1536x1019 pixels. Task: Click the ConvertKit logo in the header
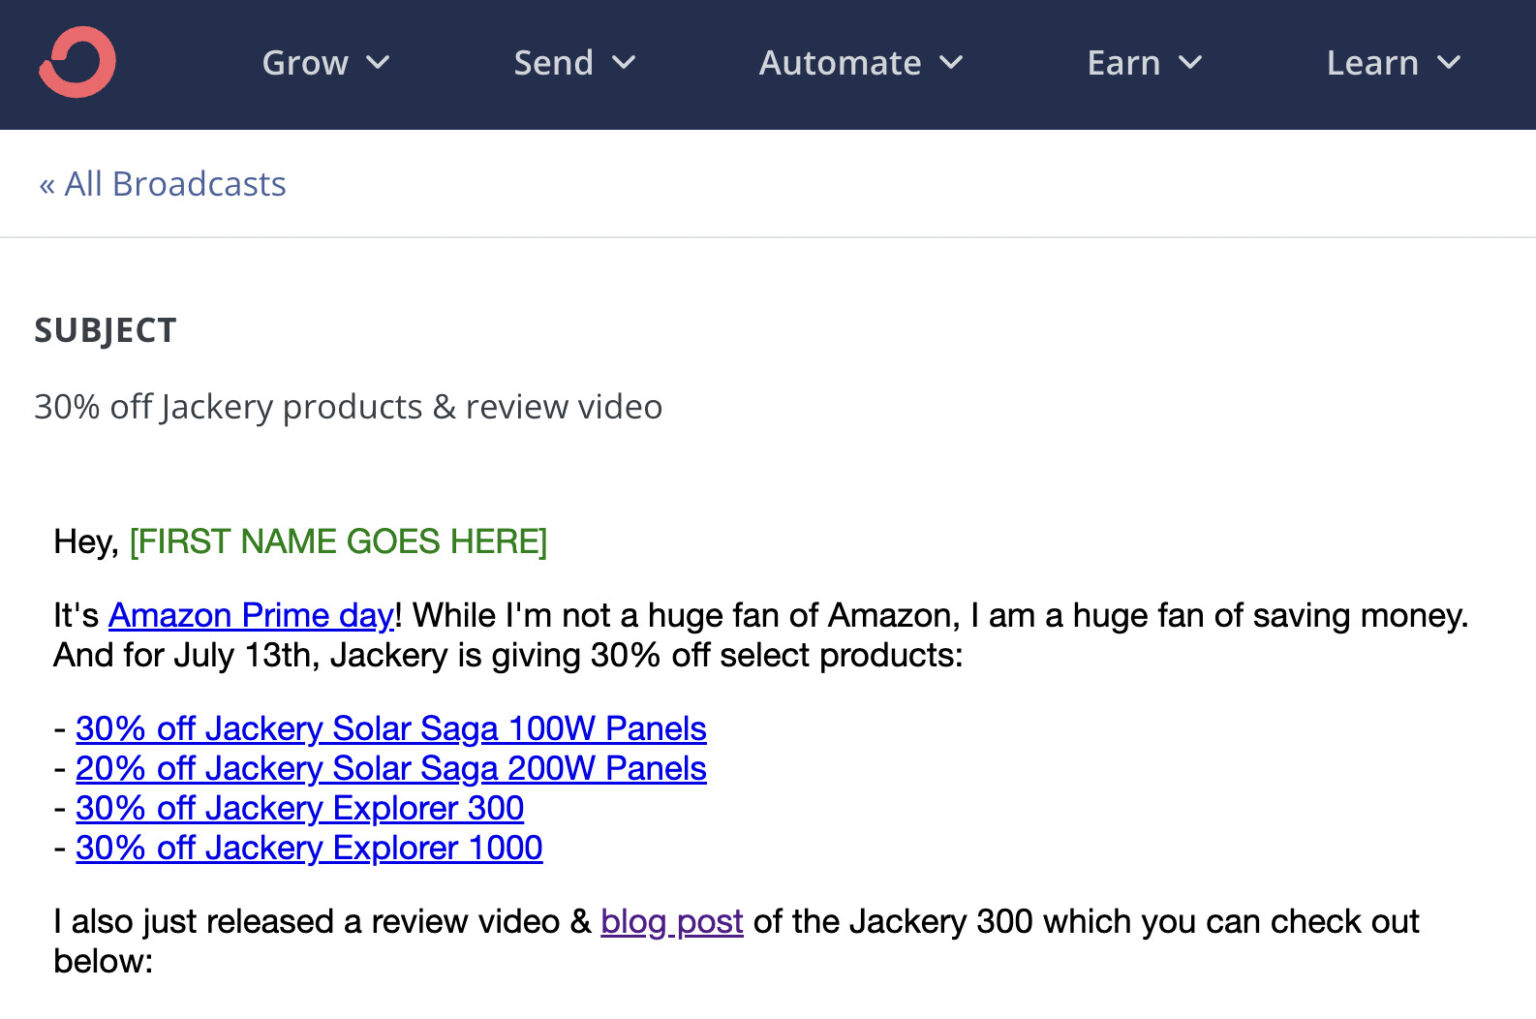(x=77, y=63)
